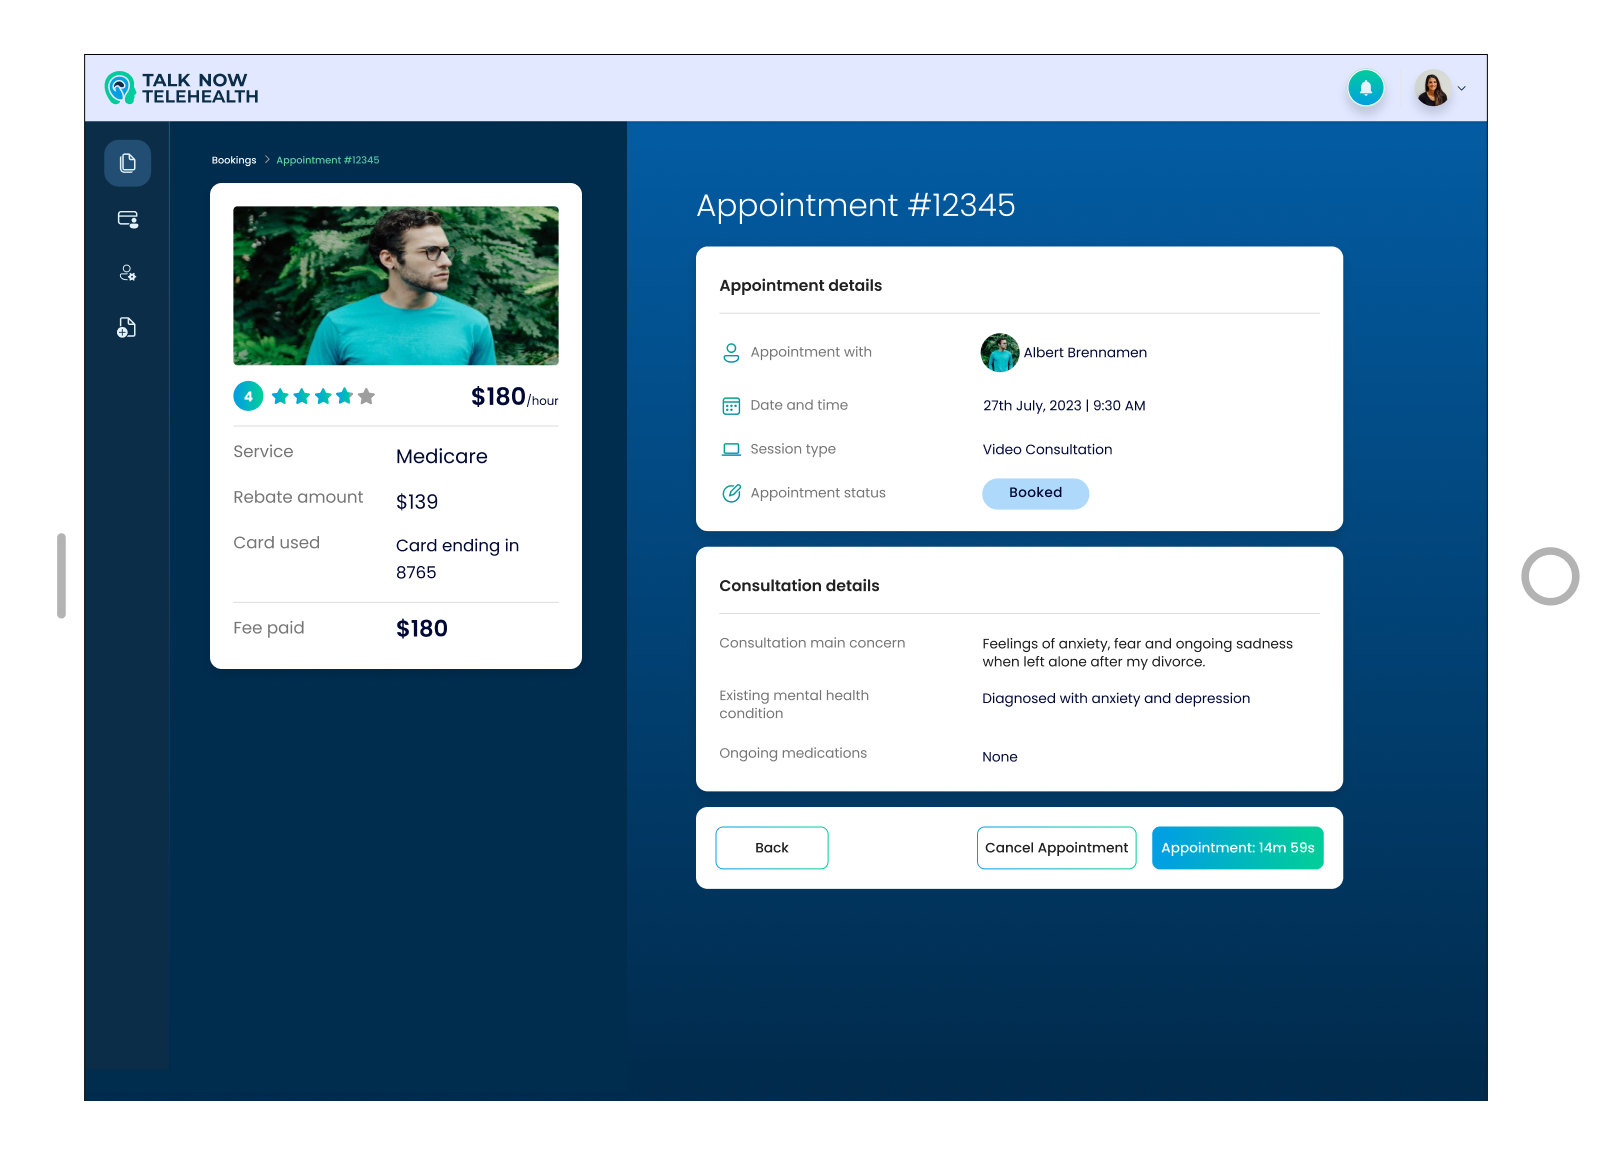The image size is (1615, 1158).
Task: Open the add document sidebar icon
Action: point(127,327)
